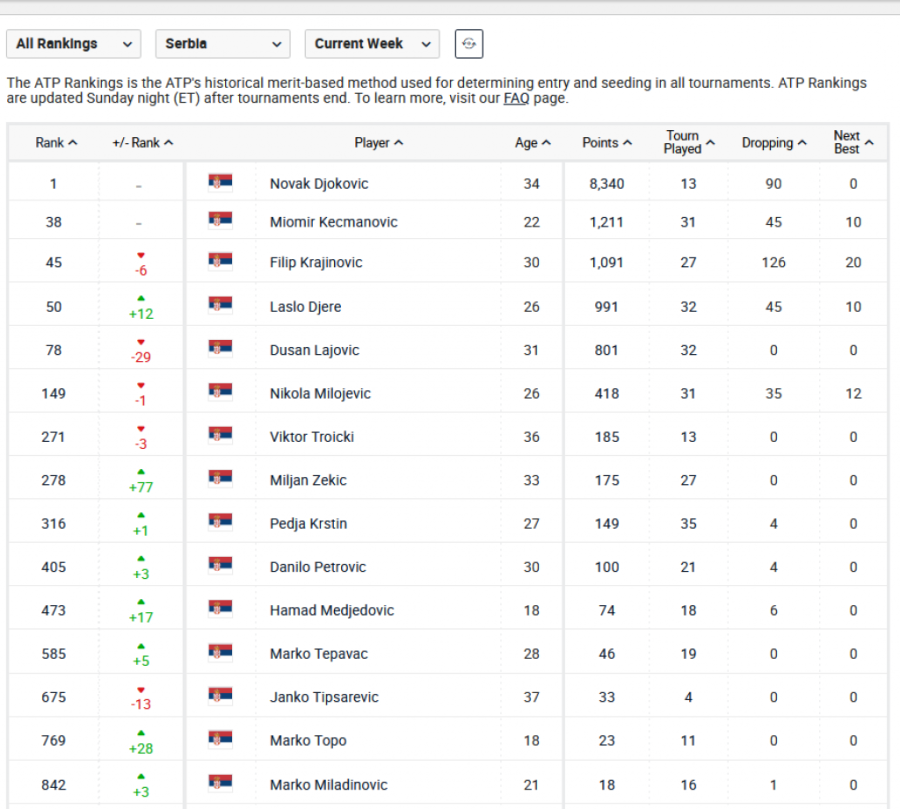The width and height of the screenshot is (900, 809).
Task: Sort by Tourn Played column
Action: pos(689,143)
